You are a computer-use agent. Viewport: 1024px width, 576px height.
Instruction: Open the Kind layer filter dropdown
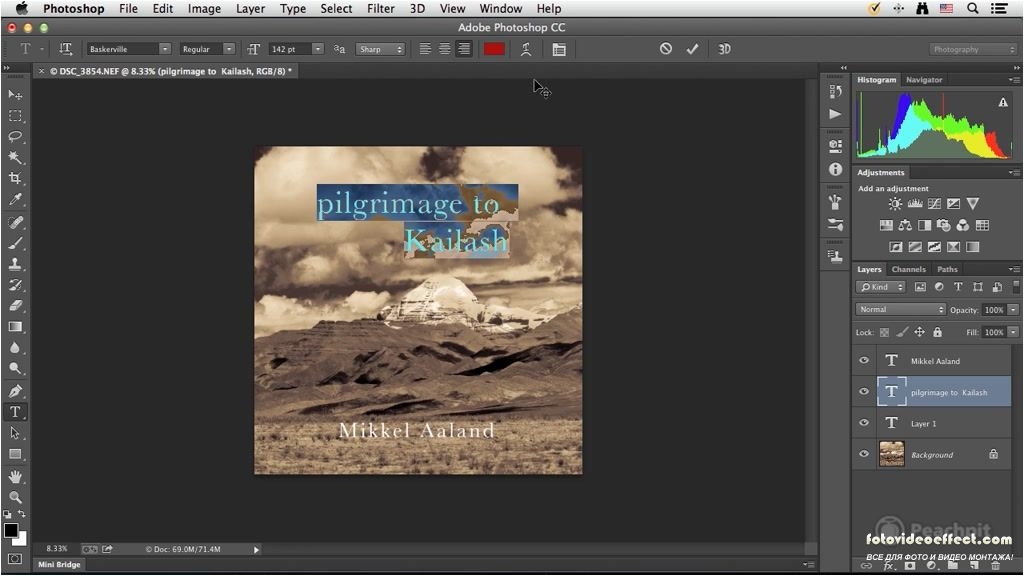(x=881, y=287)
